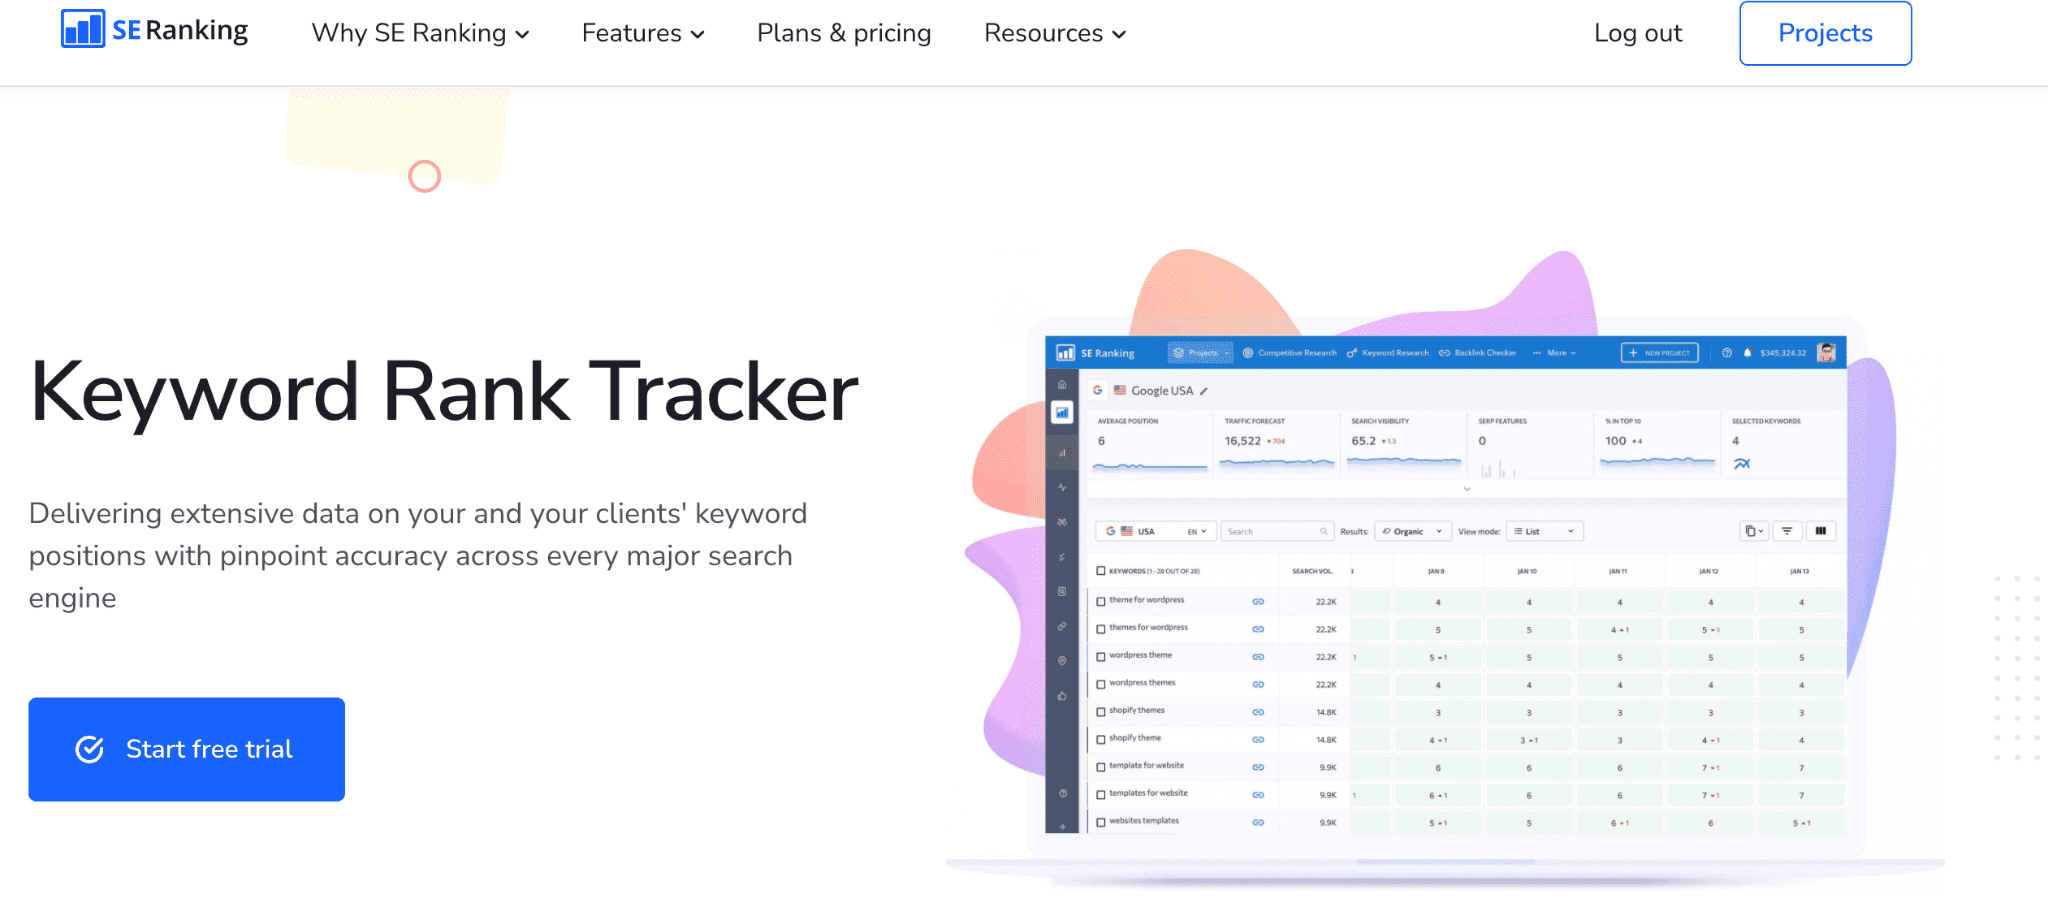The width and height of the screenshot is (2048, 913).
Task: Click the pencil edit icon beside Google USA
Action: pyautogui.click(x=1204, y=391)
